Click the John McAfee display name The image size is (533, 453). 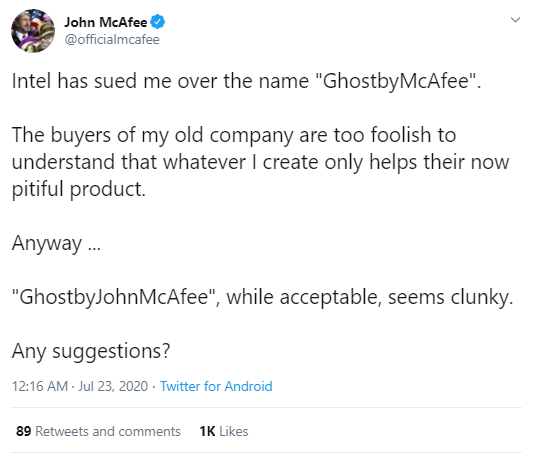106,22
